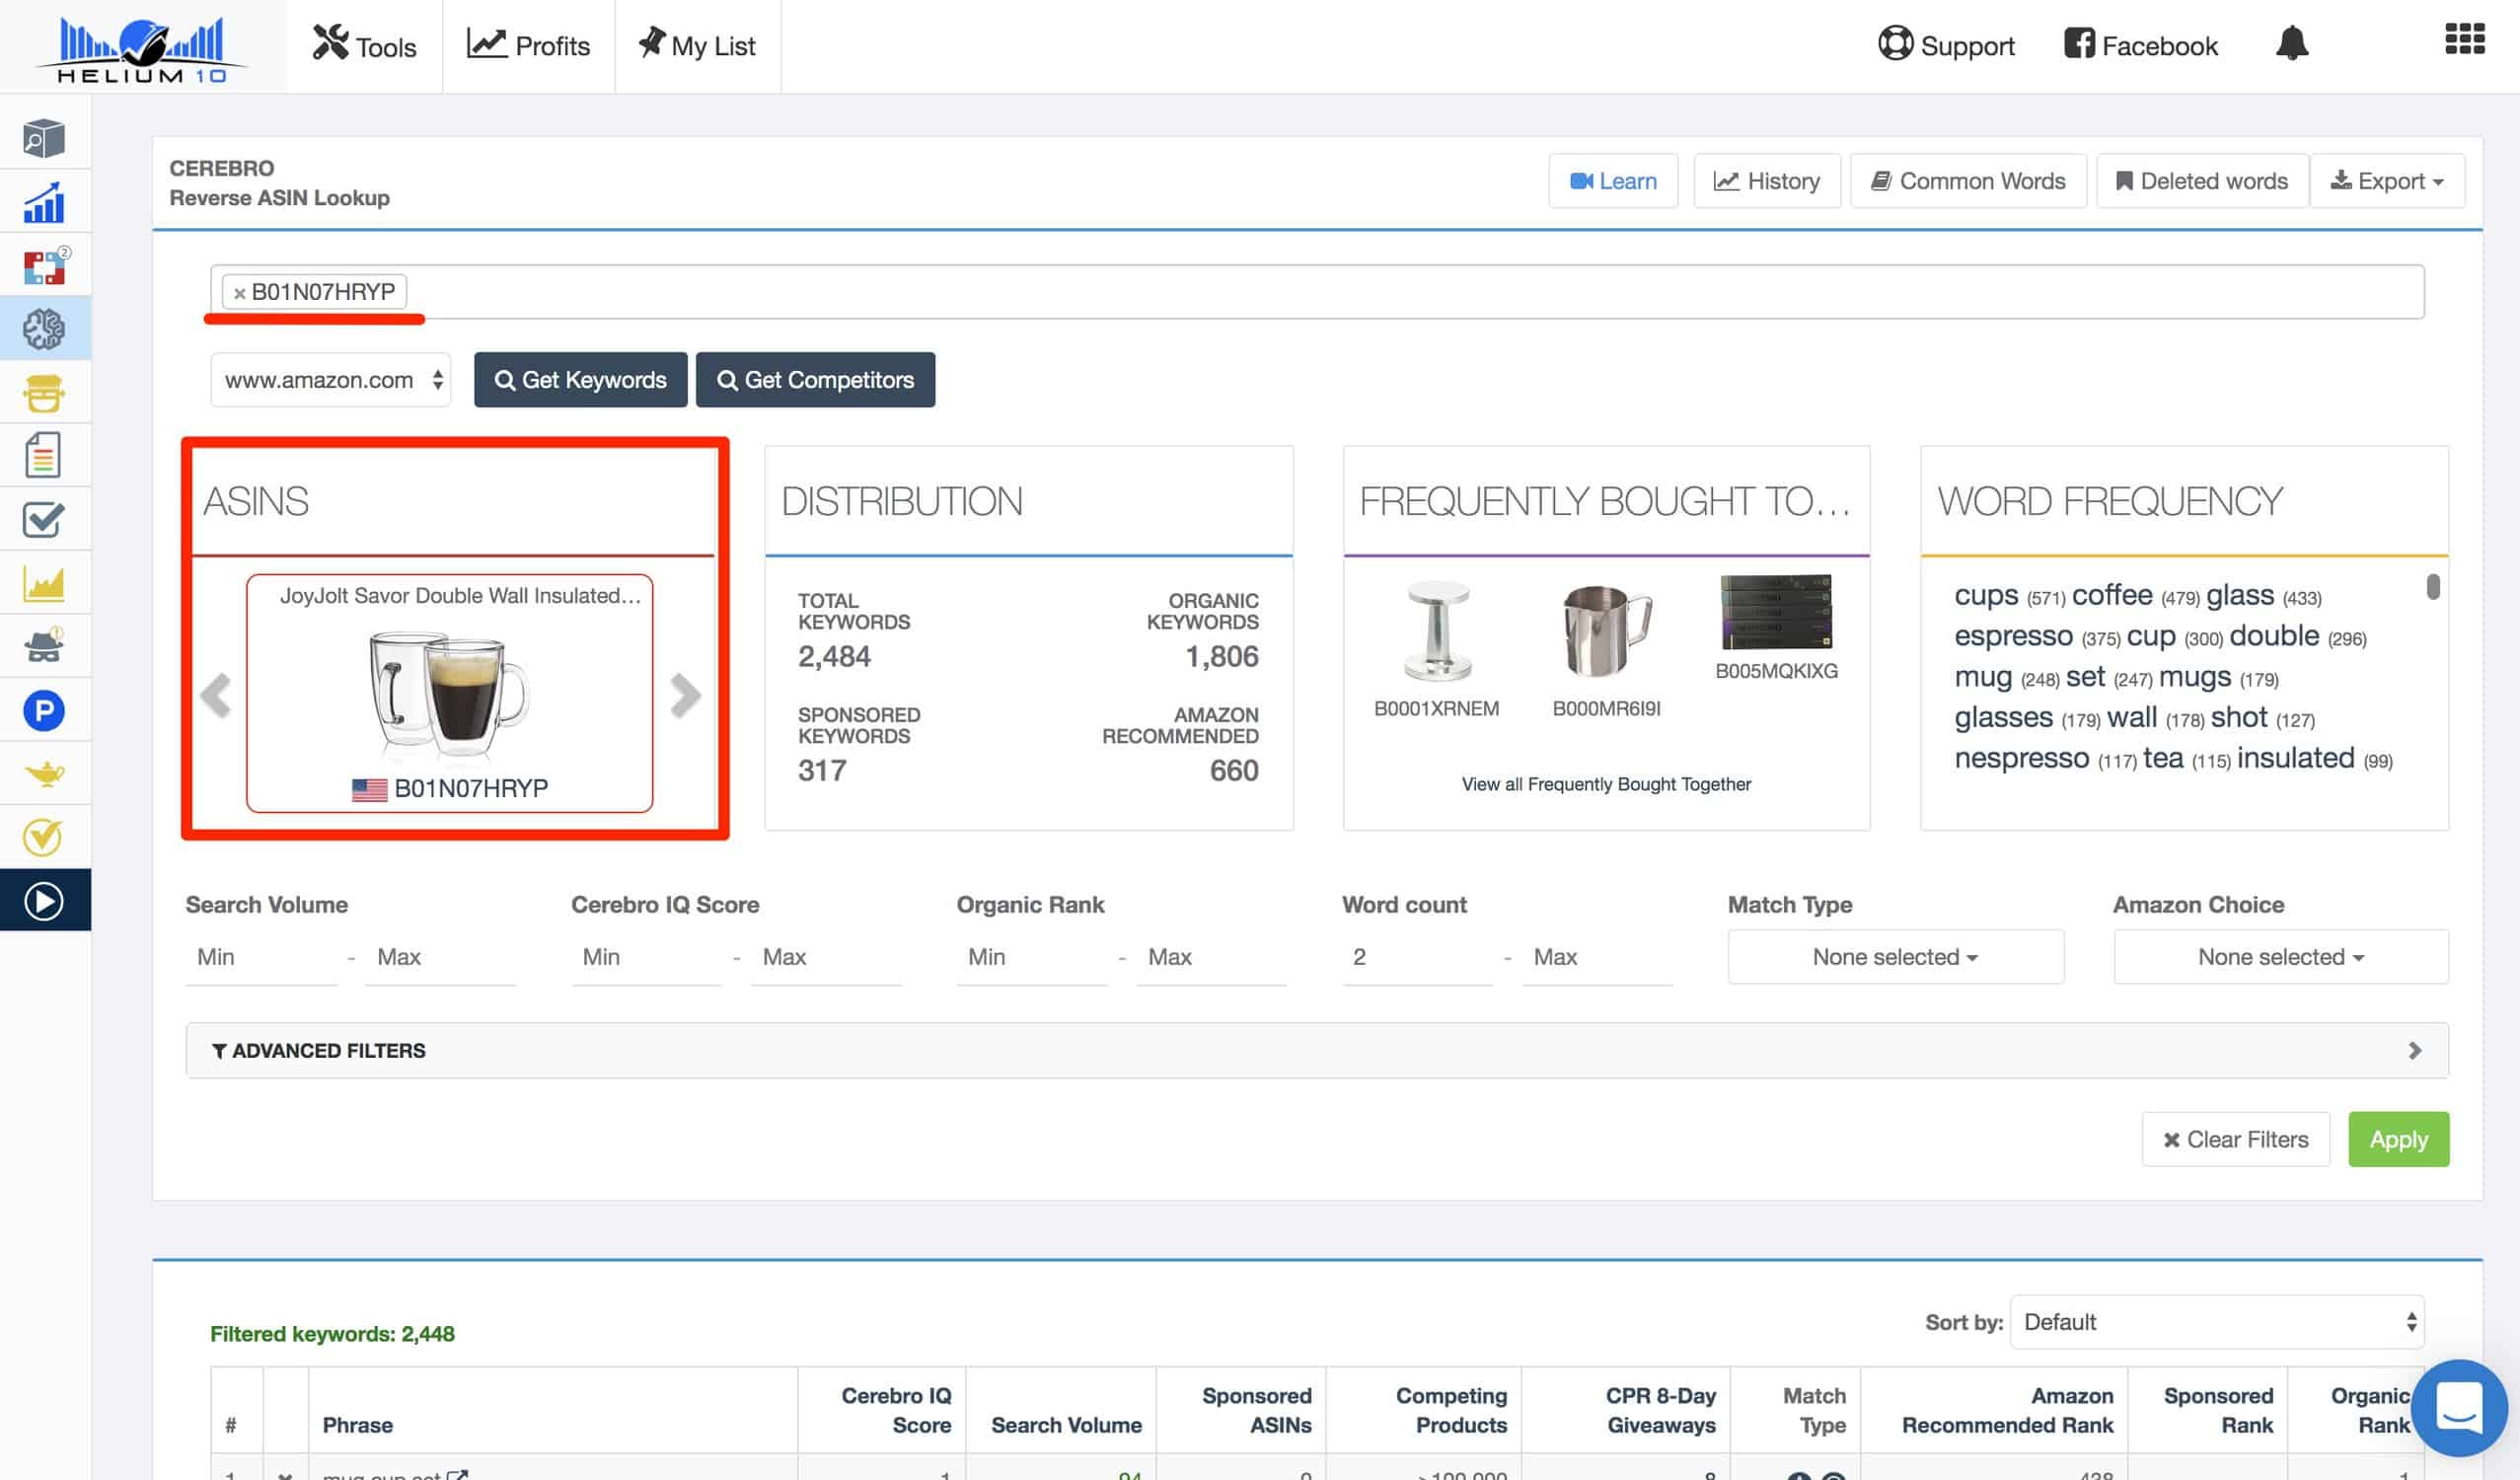Open the Tools menu
Screen dimensions: 2520x1480
click(x=364, y=46)
